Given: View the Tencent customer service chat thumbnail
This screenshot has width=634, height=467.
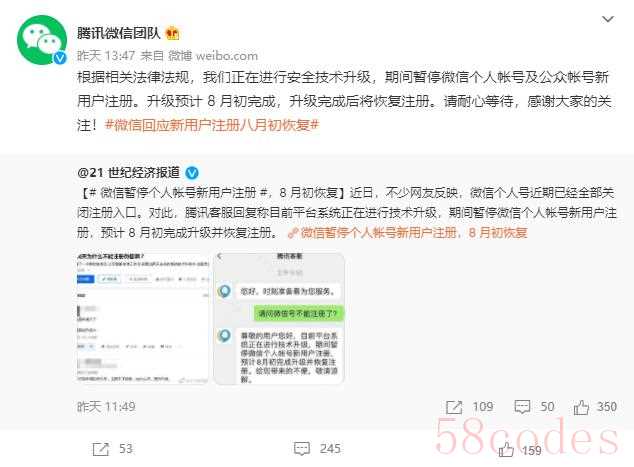Looking at the screenshot, I should pyautogui.click(x=279, y=318).
